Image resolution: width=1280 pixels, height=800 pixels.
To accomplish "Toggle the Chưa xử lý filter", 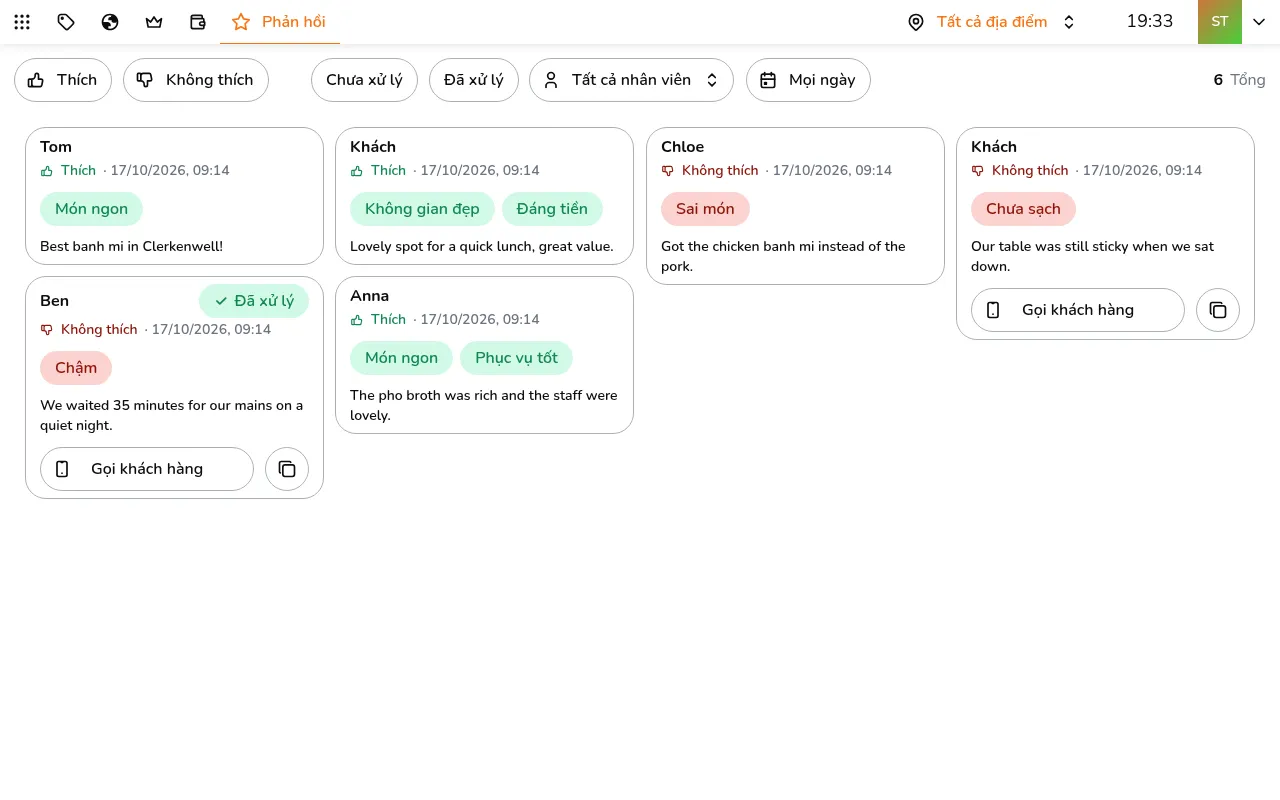I will pyautogui.click(x=364, y=80).
